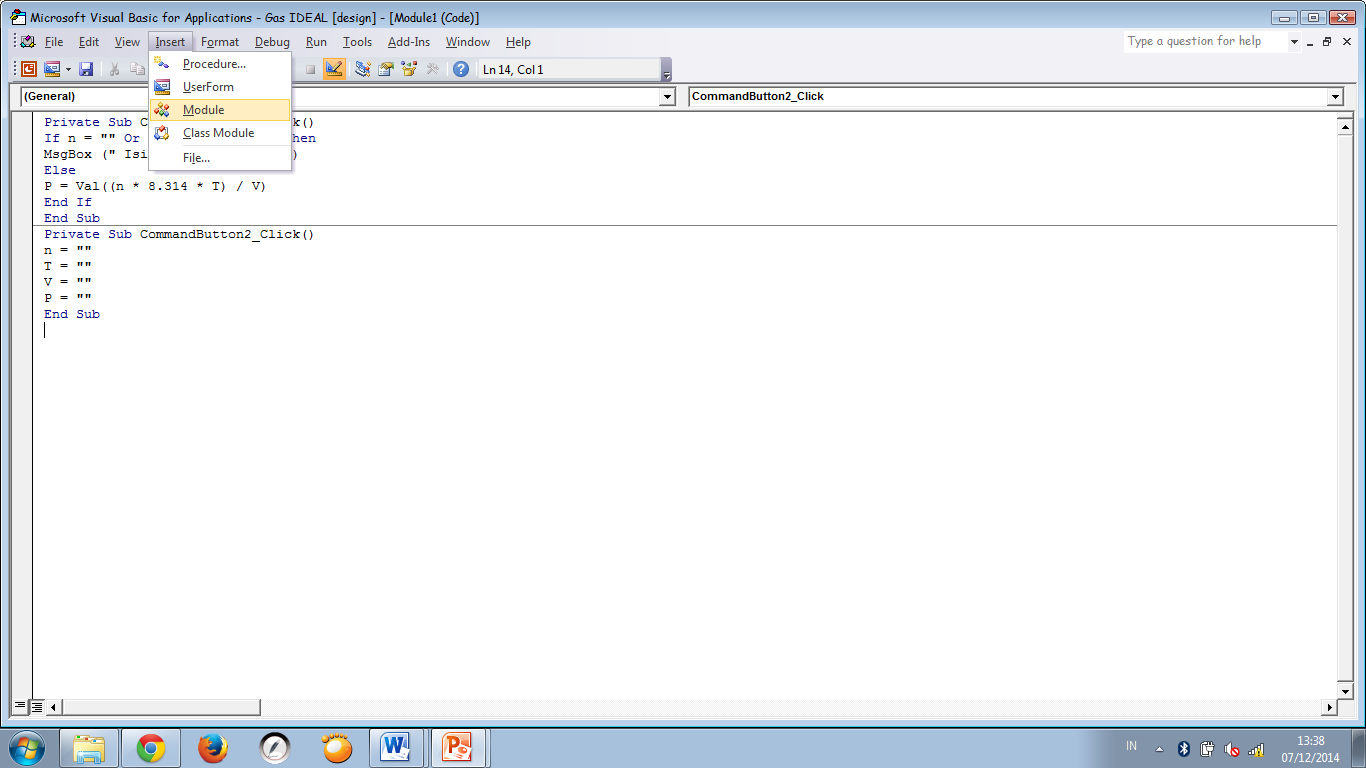Open the Toolbox toolbar icon
Viewport: 1366px width, 768px height.
tap(433, 69)
